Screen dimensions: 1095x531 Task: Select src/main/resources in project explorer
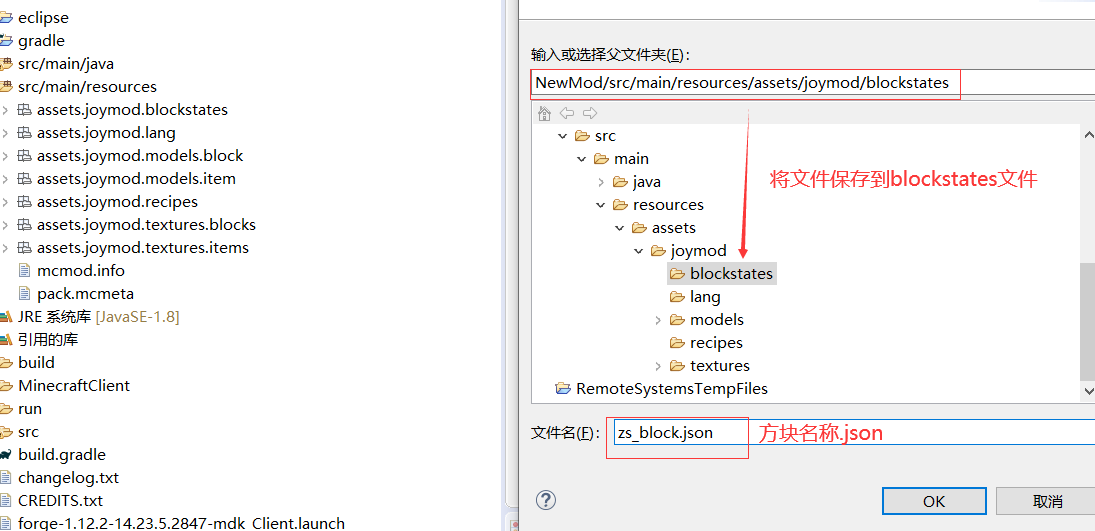87,87
